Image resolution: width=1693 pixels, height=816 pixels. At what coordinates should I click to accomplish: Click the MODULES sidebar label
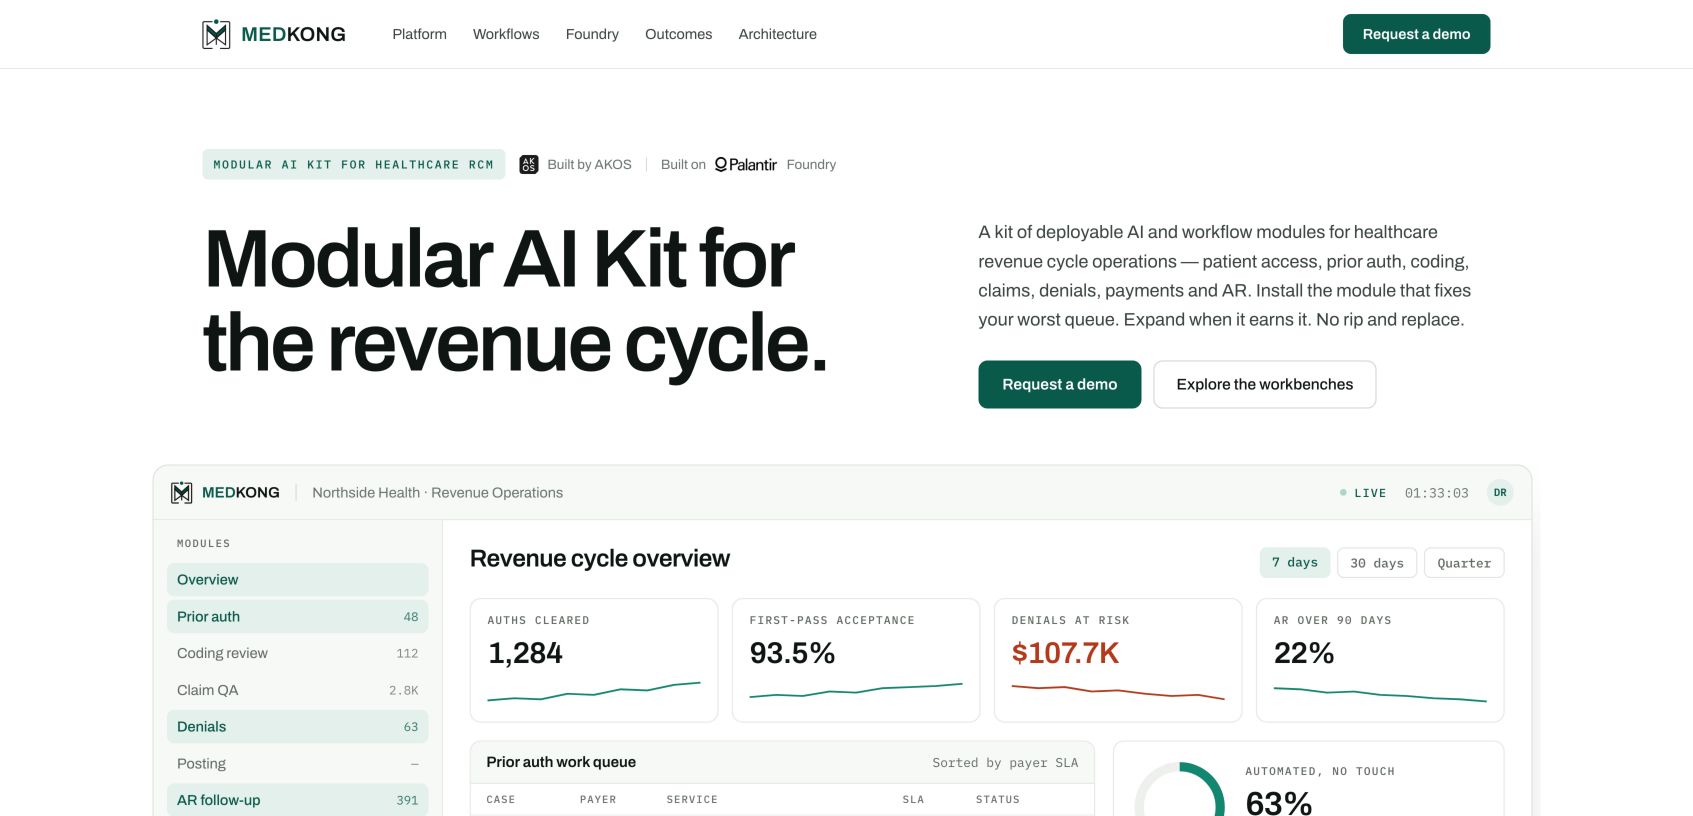pos(204,544)
